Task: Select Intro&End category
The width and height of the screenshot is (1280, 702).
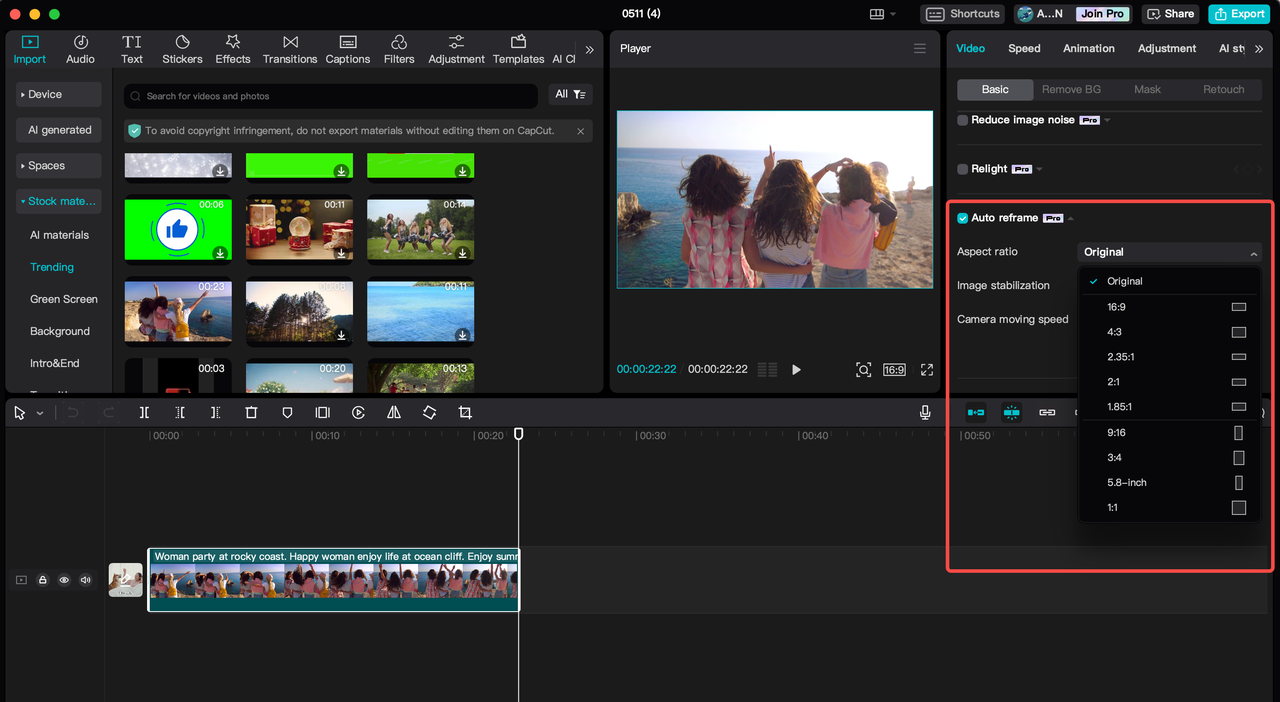Action: pos(54,363)
